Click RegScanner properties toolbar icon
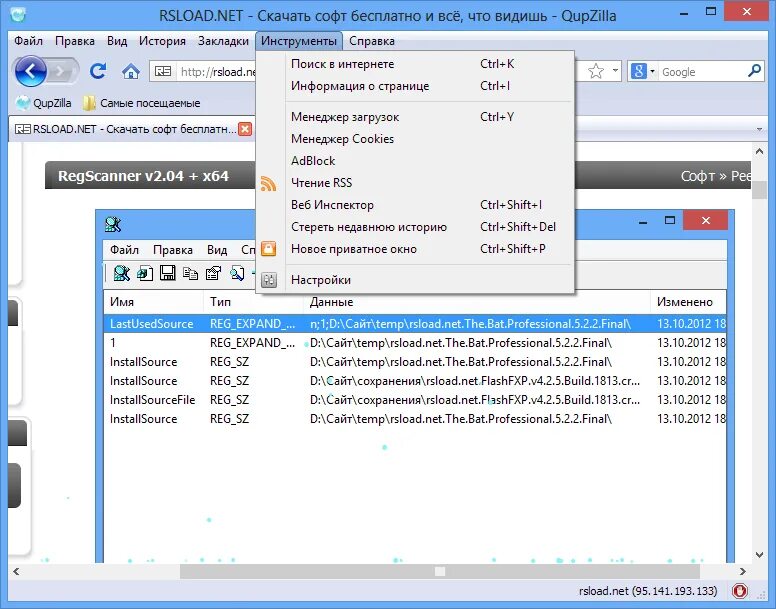 pos(213,273)
